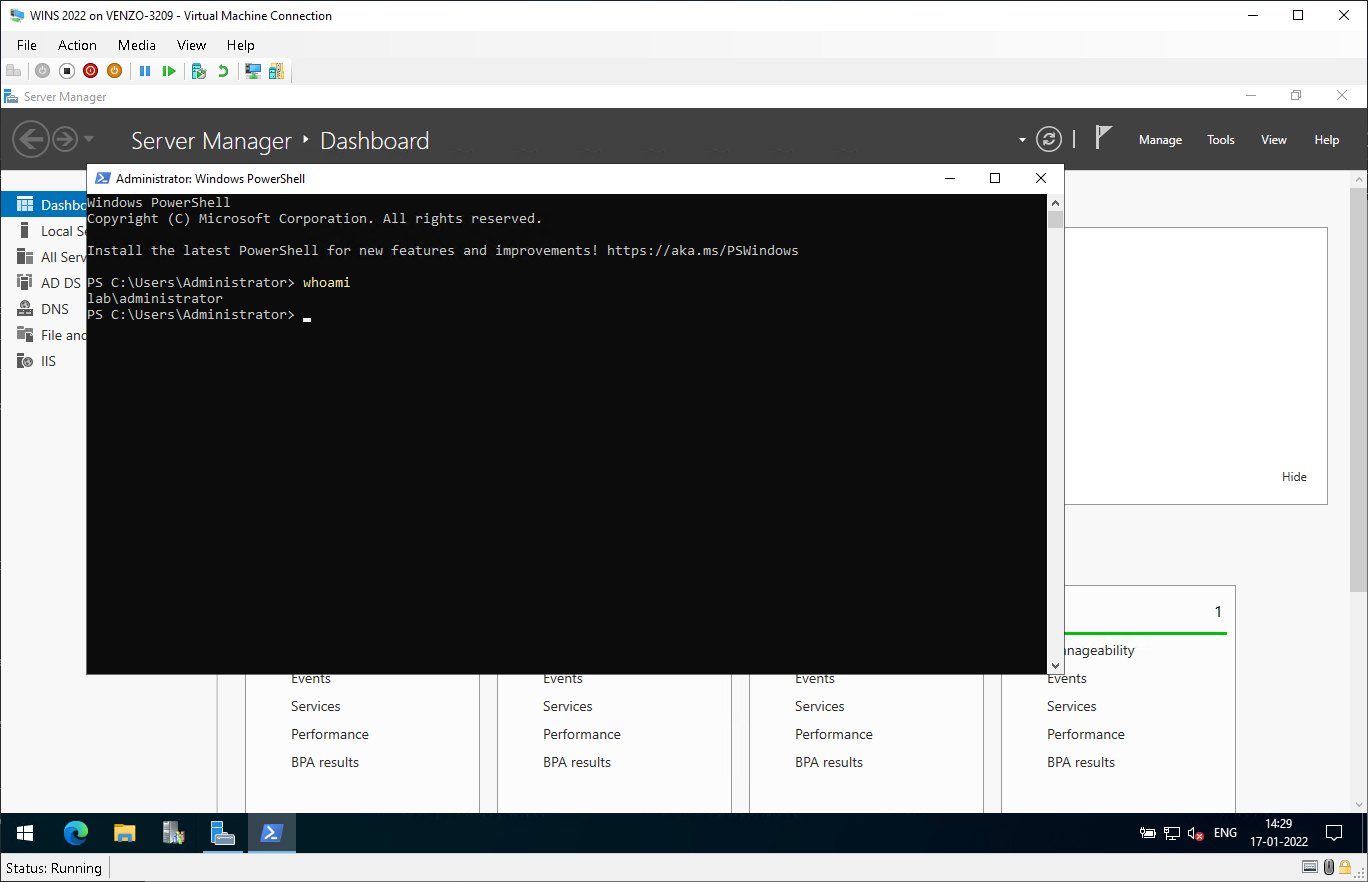
Task: Pause the virtual machine
Action: [145, 71]
